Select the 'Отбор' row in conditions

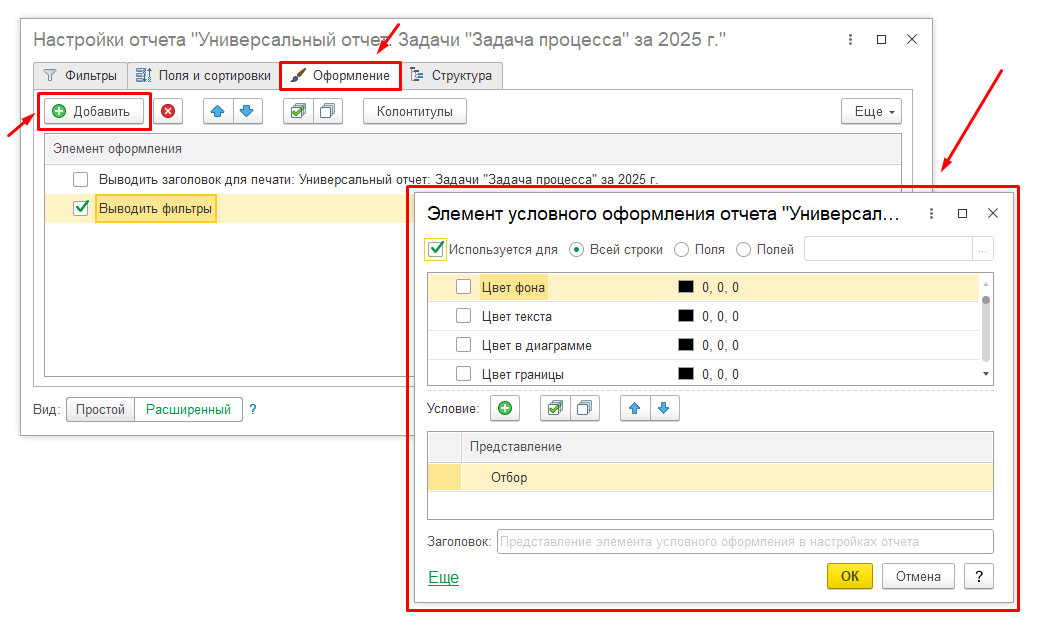click(x=710, y=477)
